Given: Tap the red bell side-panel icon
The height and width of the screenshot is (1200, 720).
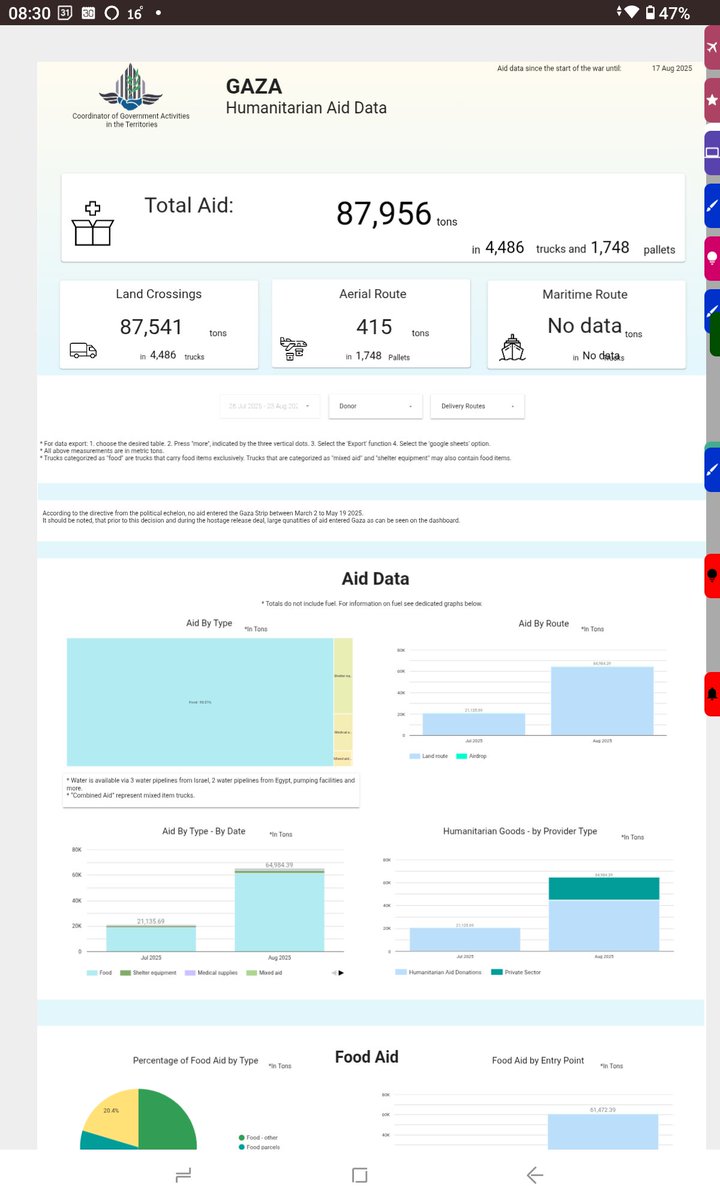Looking at the screenshot, I should coord(712,694).
